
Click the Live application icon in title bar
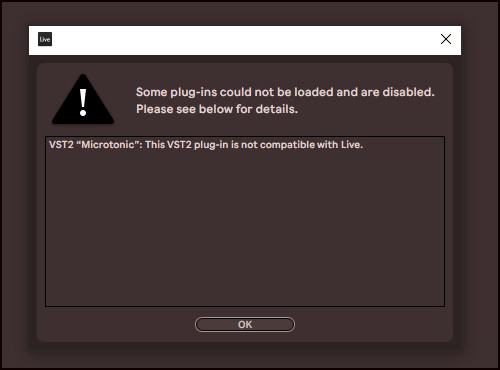(x=45, y=39)
